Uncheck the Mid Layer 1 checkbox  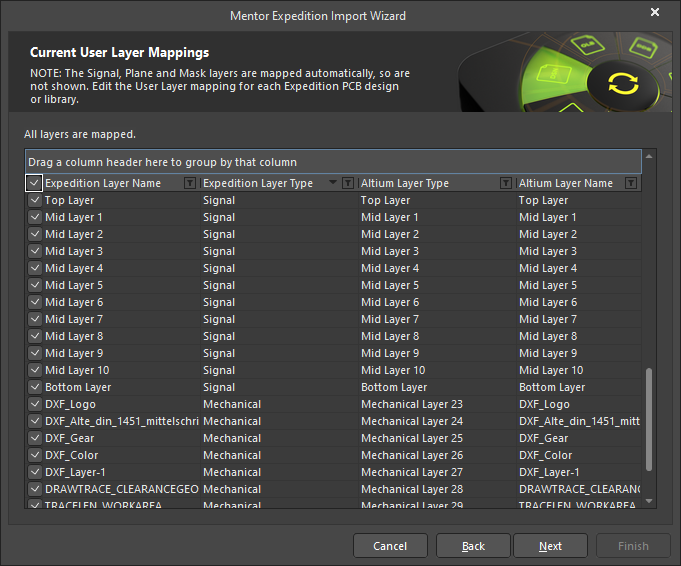pos(35,217)
